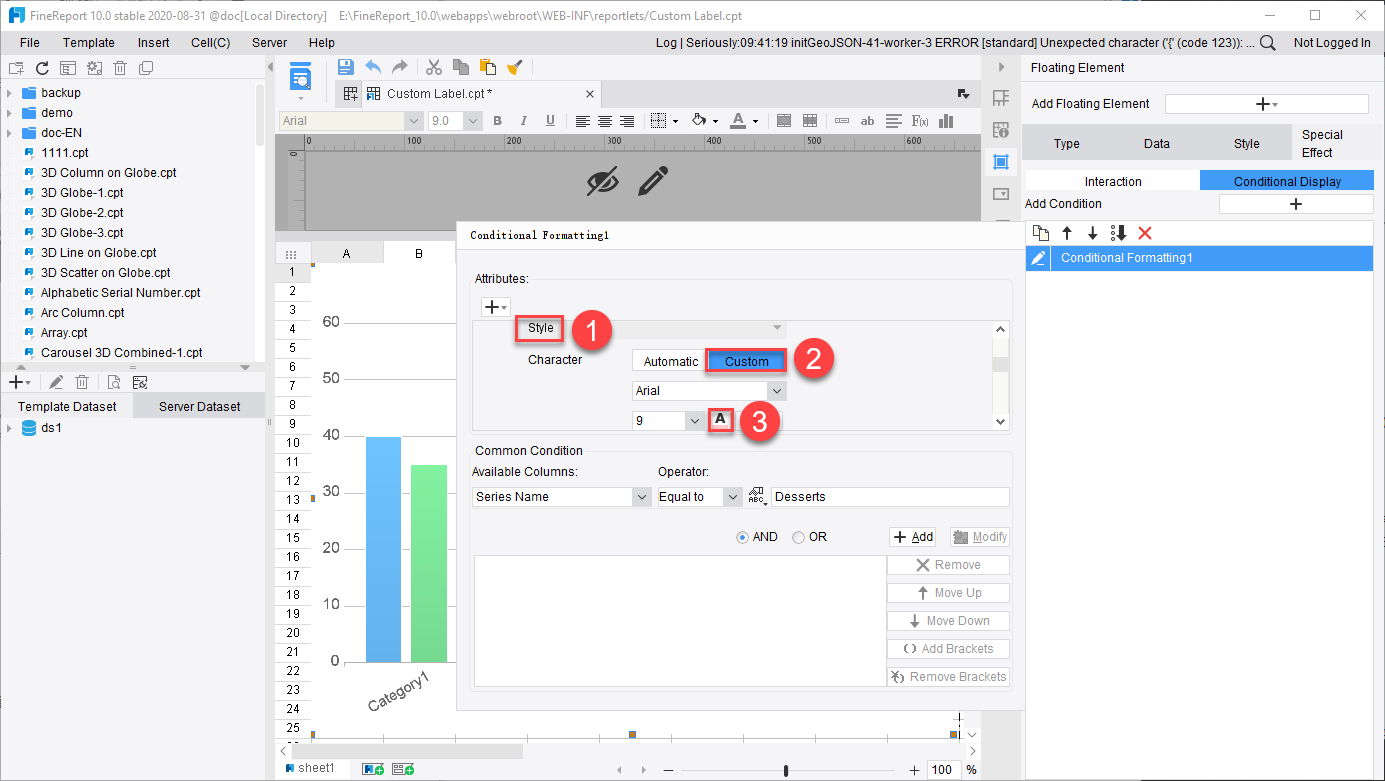
Task: Click the Remove button in the condition list
Action: [x=947, y=564]
